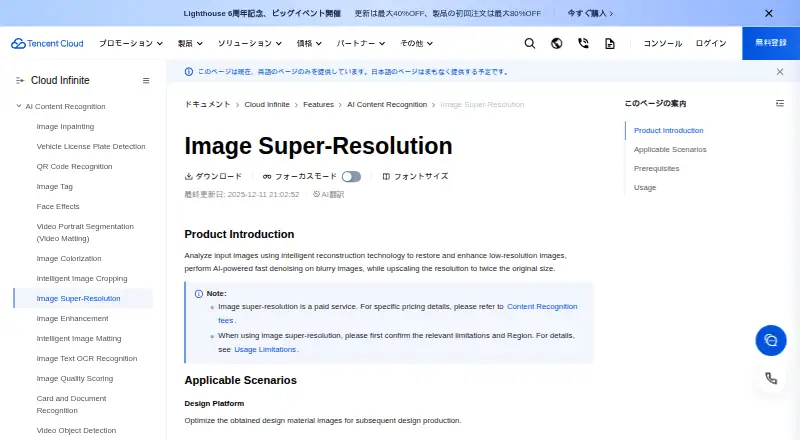Click the Tencent Cloud logo

pyautogui.click(x=47, y=43)
